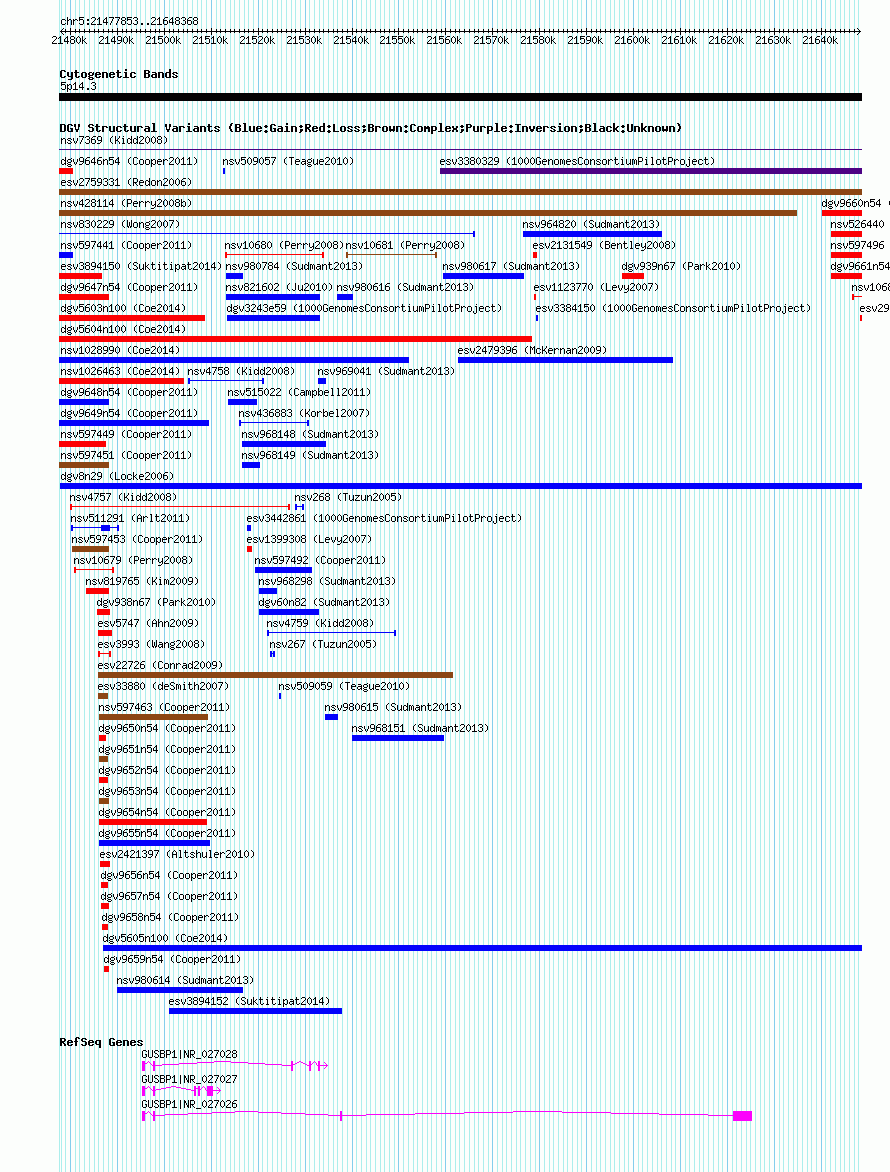890x1172 pixels.
Task: Click the long red dgv5604n100 loss bar
Action: coord(295,339)
